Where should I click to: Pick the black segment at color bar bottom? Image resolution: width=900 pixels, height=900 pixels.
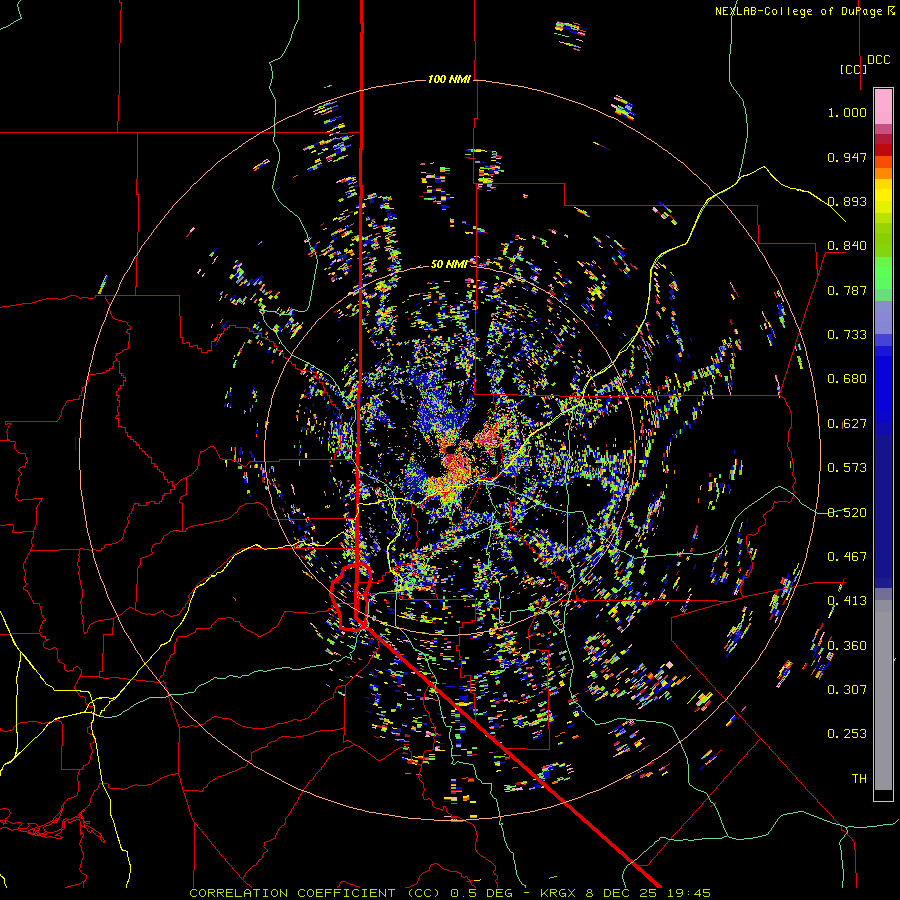[883, 794]
